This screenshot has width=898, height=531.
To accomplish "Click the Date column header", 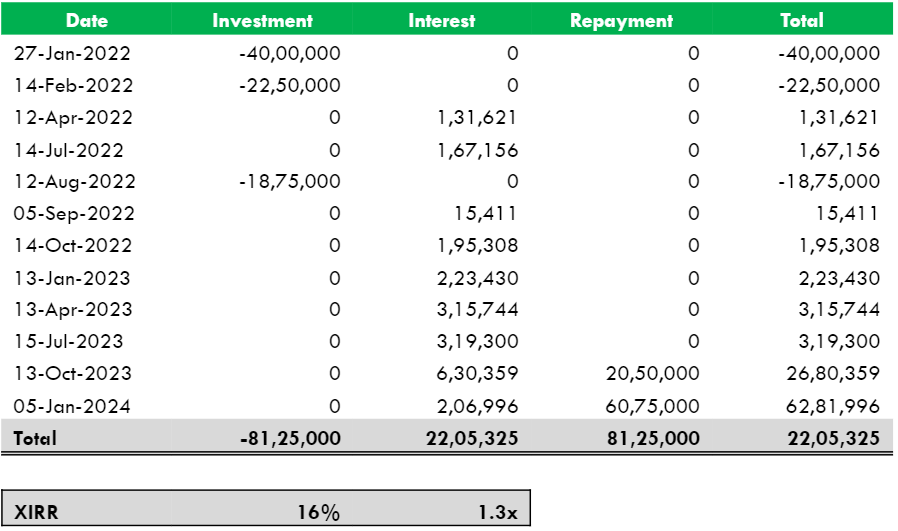I will [x=86, y=20].
